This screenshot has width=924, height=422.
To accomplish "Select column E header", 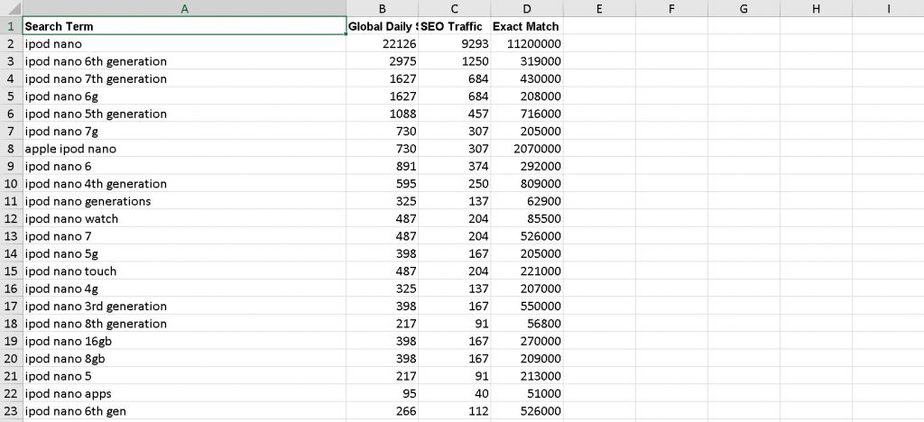I will pos(599,9).
